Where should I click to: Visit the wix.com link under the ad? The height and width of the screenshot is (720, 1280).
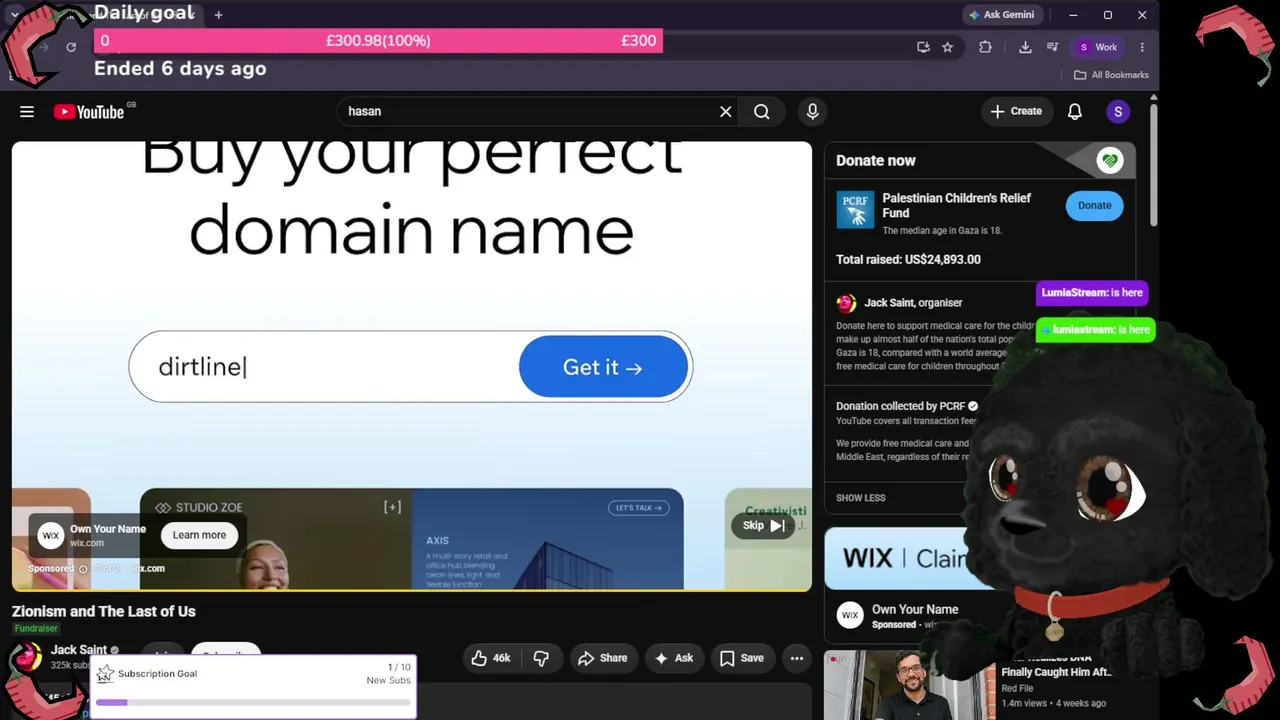pos(147,569)
